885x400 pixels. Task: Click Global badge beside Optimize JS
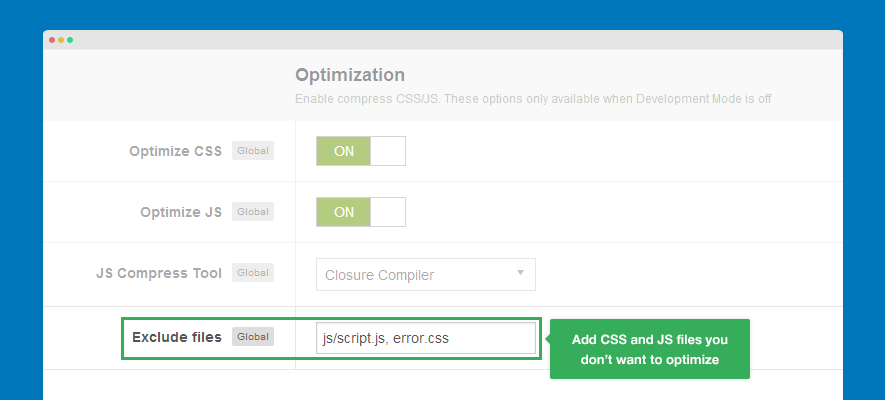(253, 212)
